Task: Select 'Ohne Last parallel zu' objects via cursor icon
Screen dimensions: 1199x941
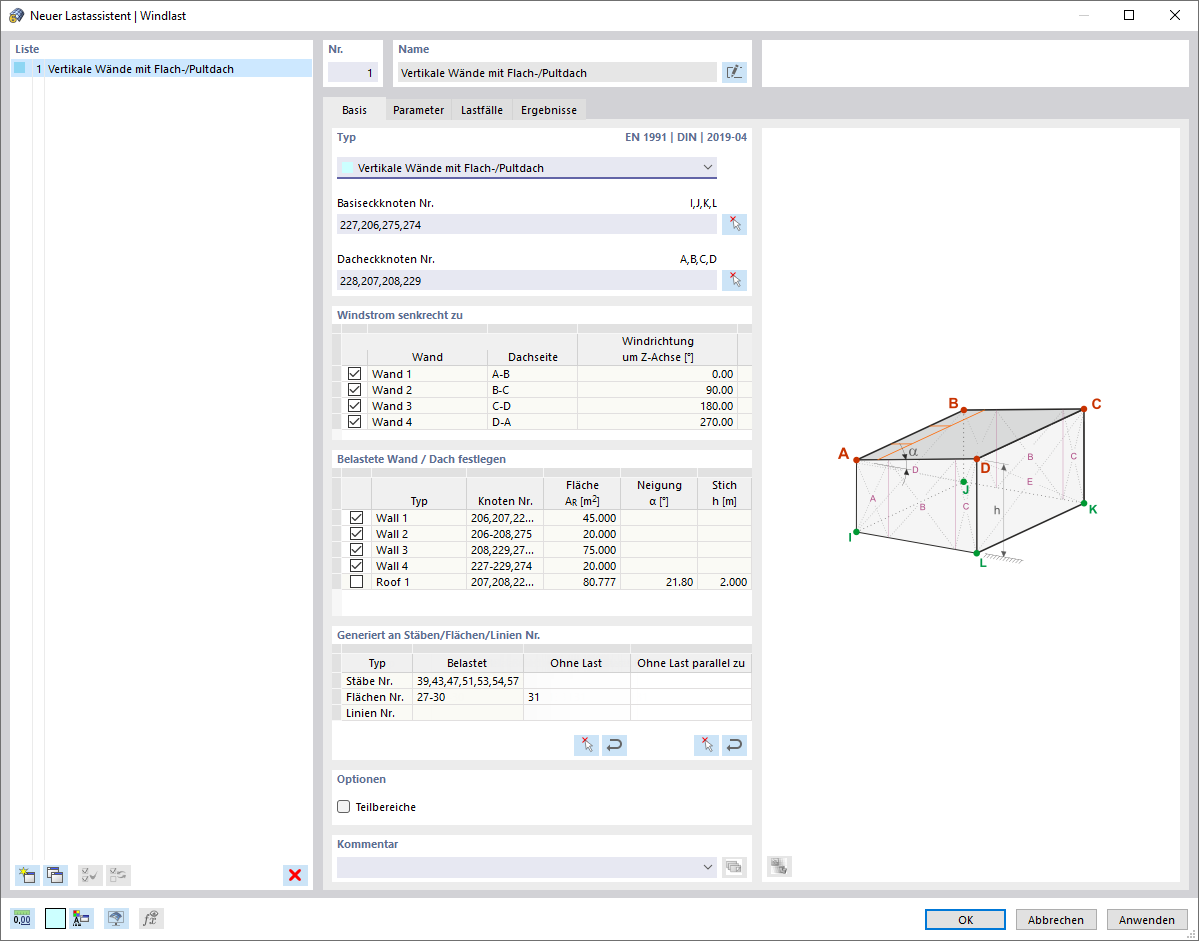Action: point(707,745)
